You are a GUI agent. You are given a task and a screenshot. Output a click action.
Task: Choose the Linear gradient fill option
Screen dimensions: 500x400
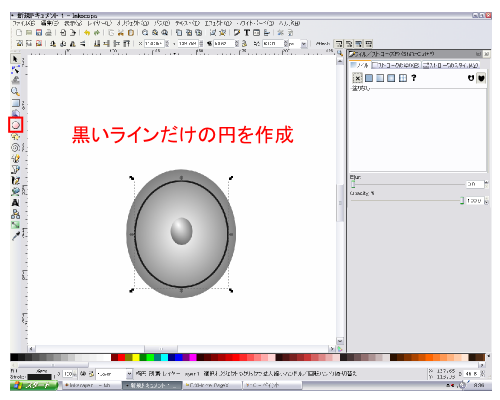pyautogui.click(x=380, y=78)
